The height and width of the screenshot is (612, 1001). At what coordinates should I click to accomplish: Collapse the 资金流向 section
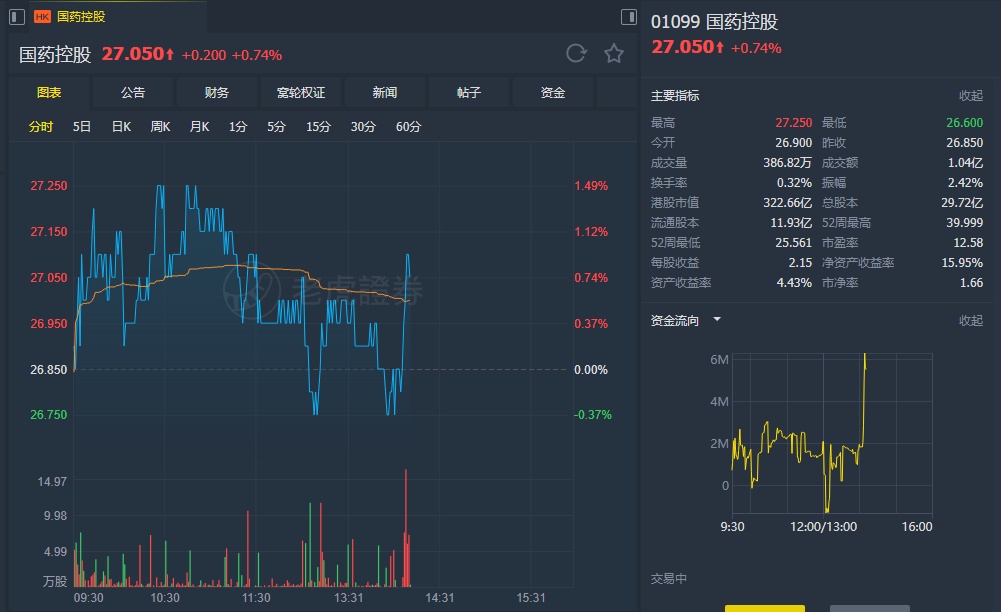coord(970,320)
